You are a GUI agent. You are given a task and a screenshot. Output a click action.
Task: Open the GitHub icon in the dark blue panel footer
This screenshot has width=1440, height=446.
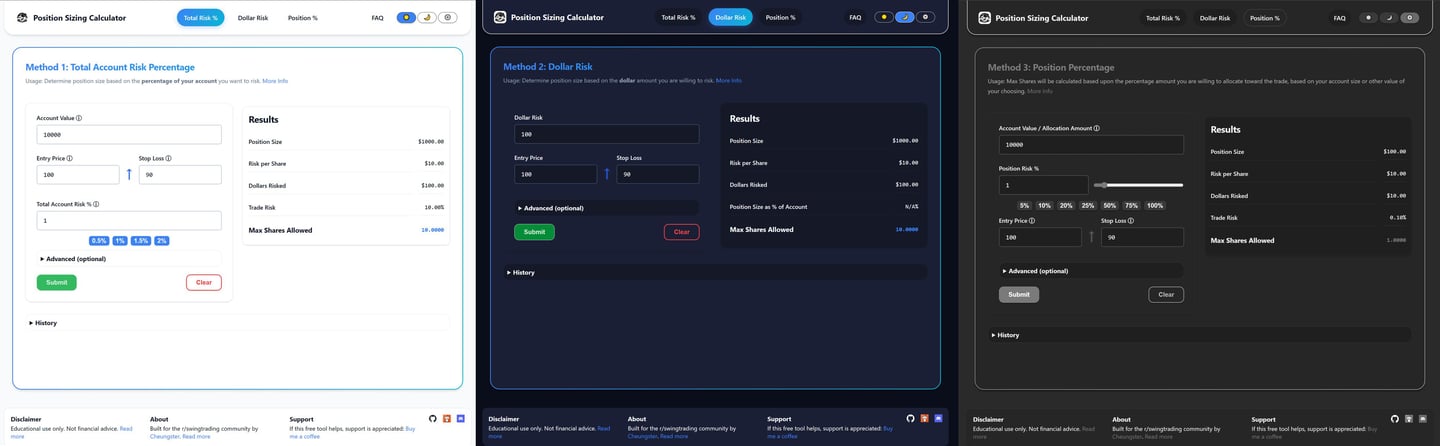[x=911, y=418]
